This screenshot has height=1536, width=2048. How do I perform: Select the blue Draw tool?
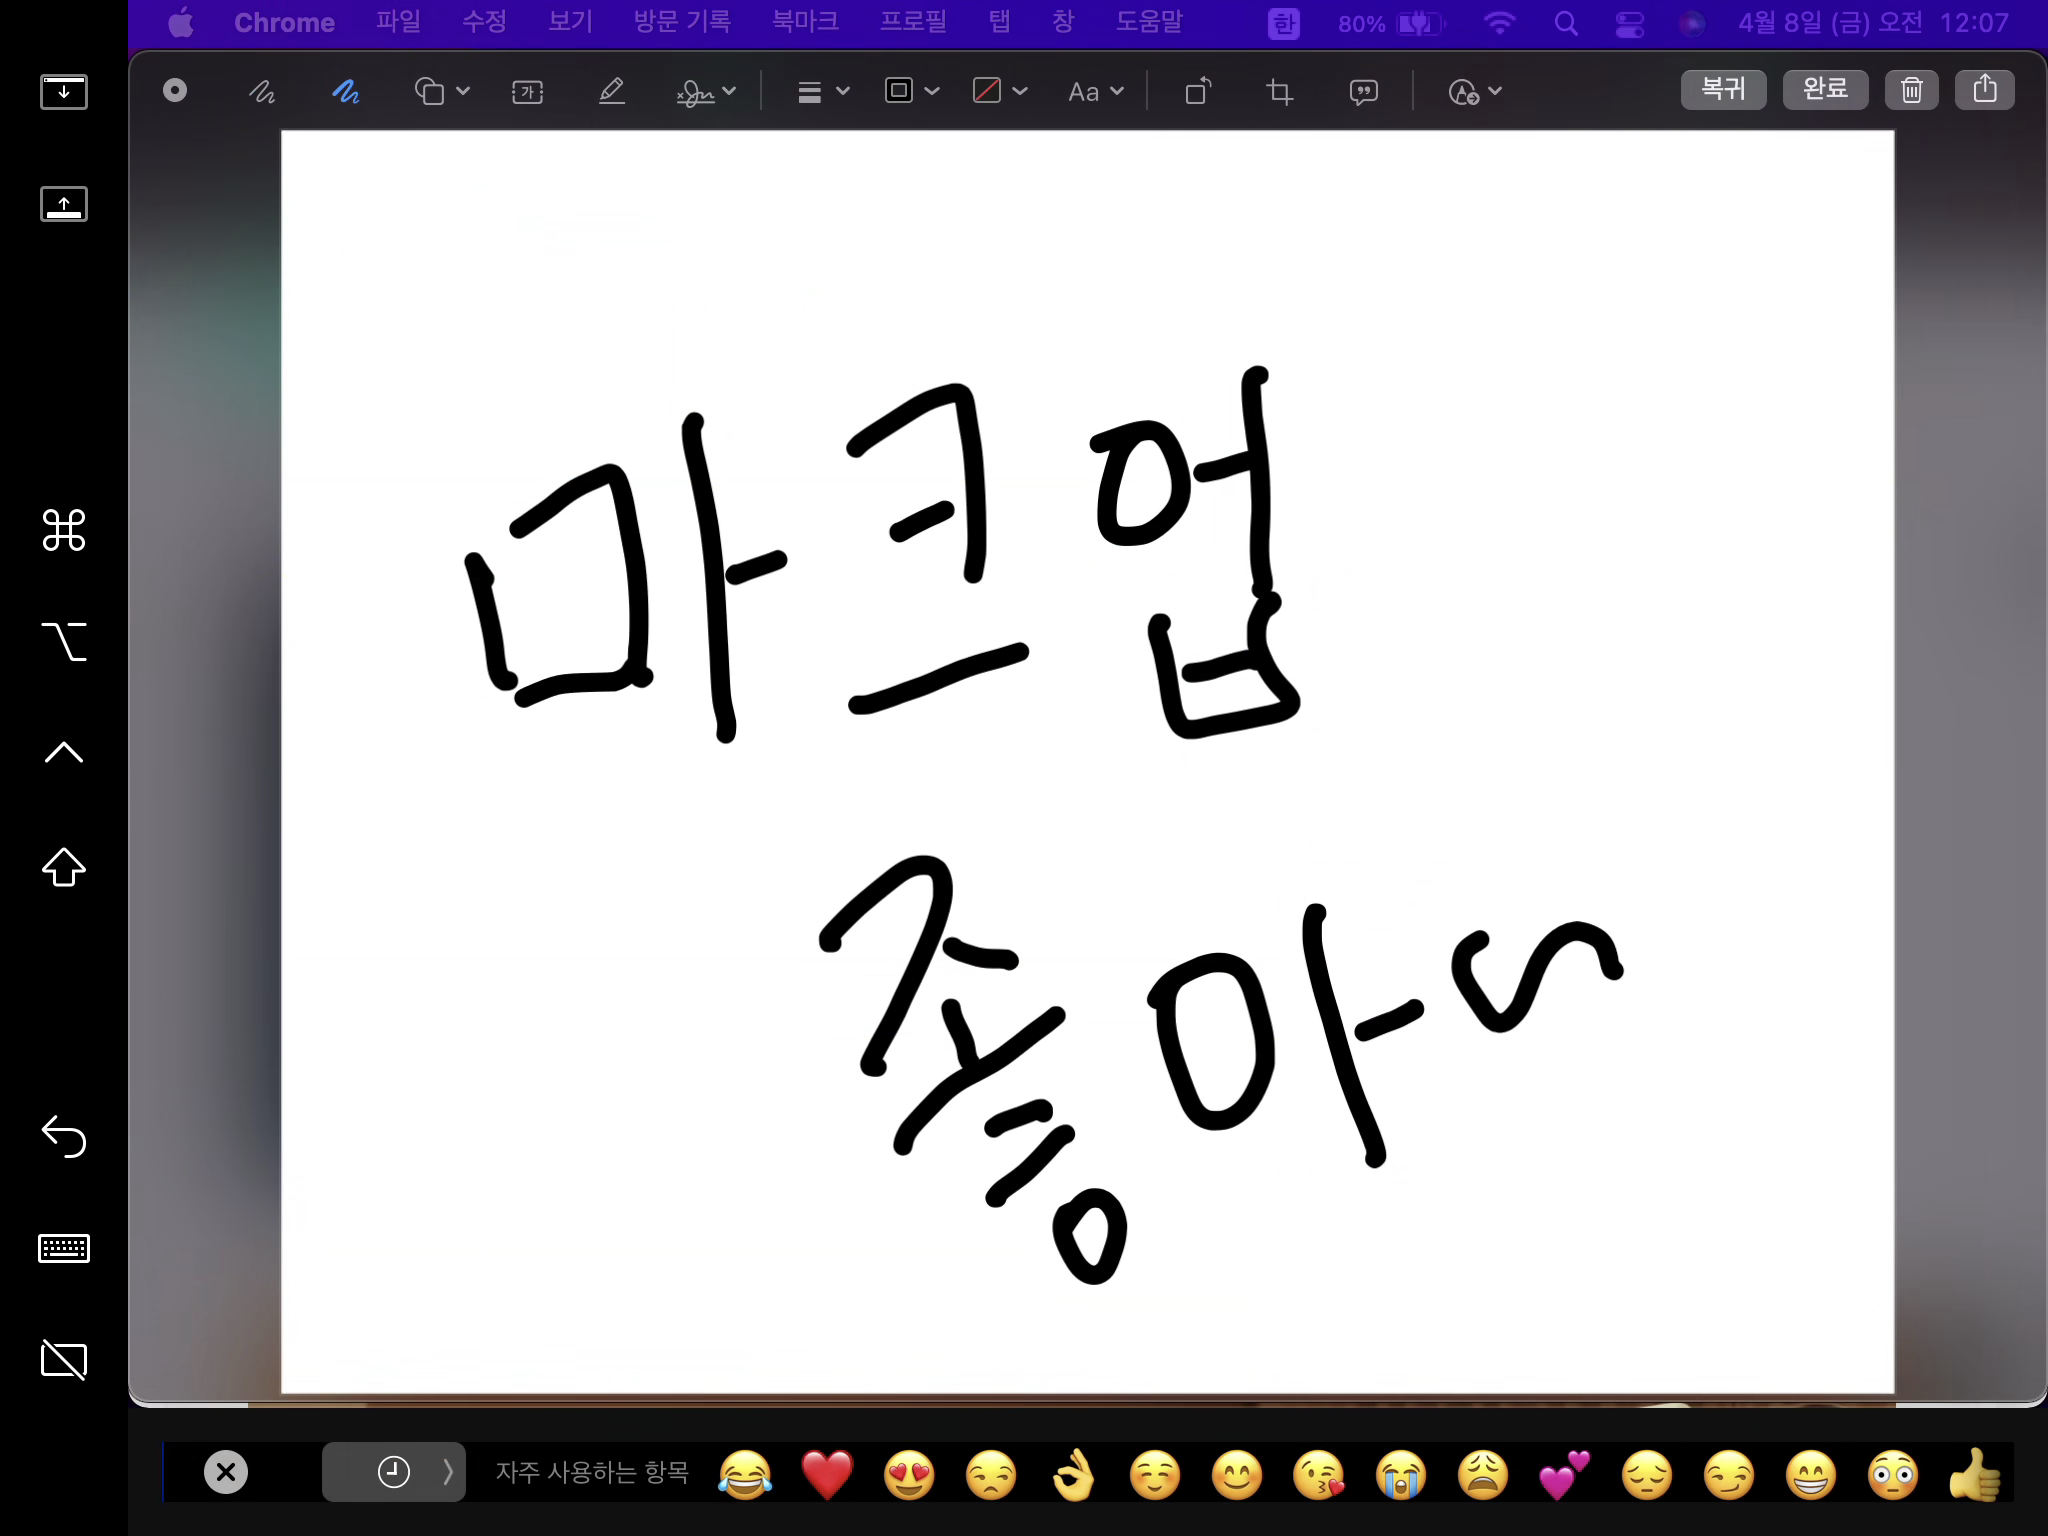click(x=346, y=92)
